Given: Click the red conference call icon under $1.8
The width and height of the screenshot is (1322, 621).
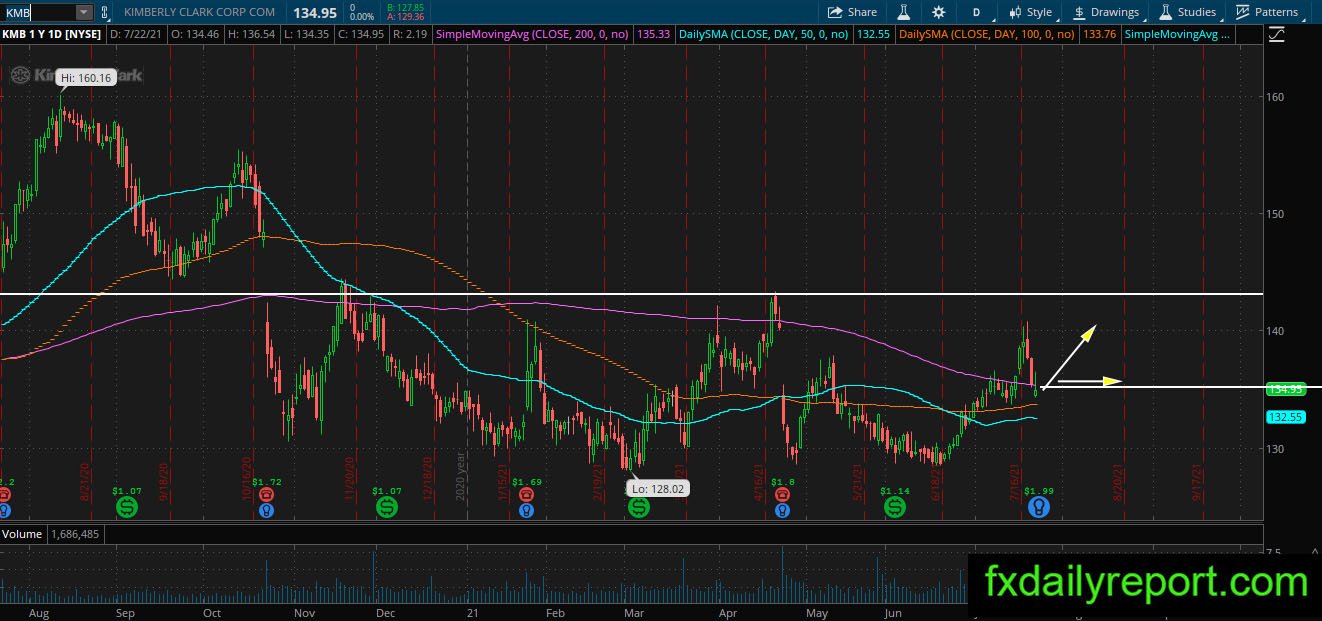Looking at the screenshot, I should click(x=783, y=495).
